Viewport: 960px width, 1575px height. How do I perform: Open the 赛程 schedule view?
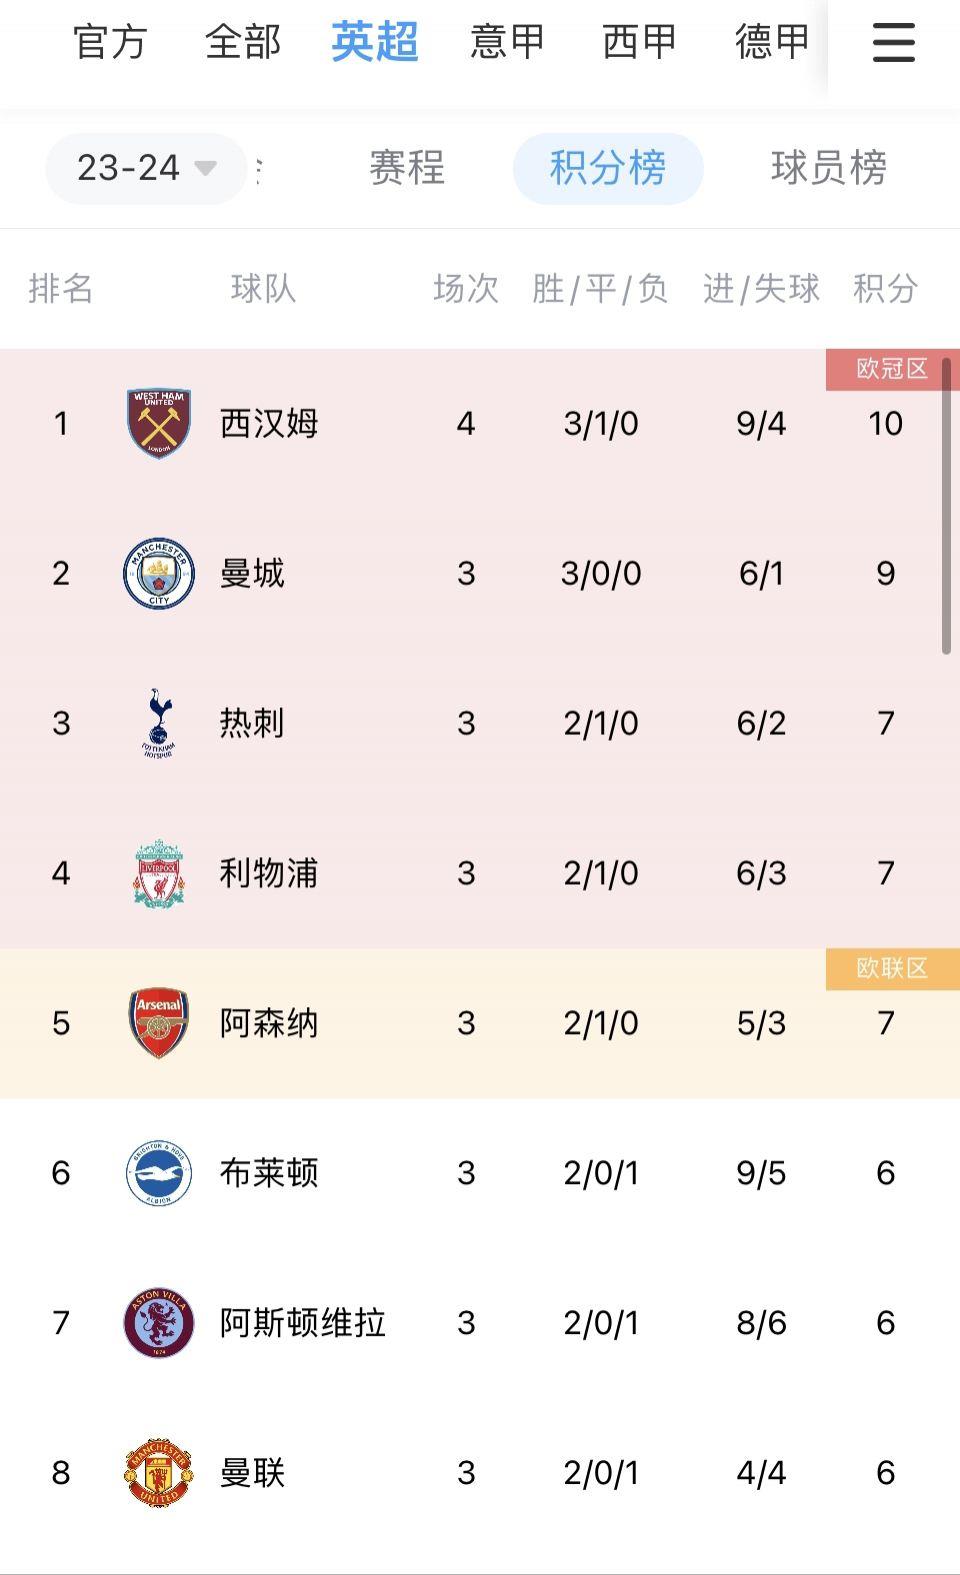coord(407,168)
